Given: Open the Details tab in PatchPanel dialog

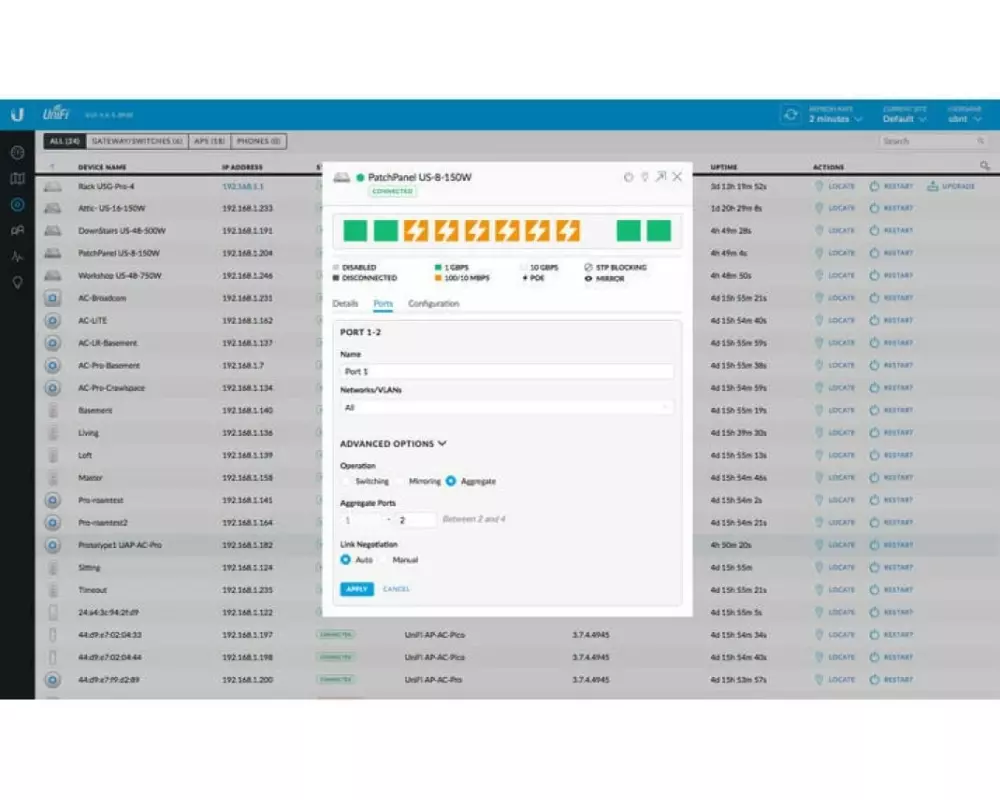Looking at the screenshot, I should pyautogui.click(x=345, y=304).
